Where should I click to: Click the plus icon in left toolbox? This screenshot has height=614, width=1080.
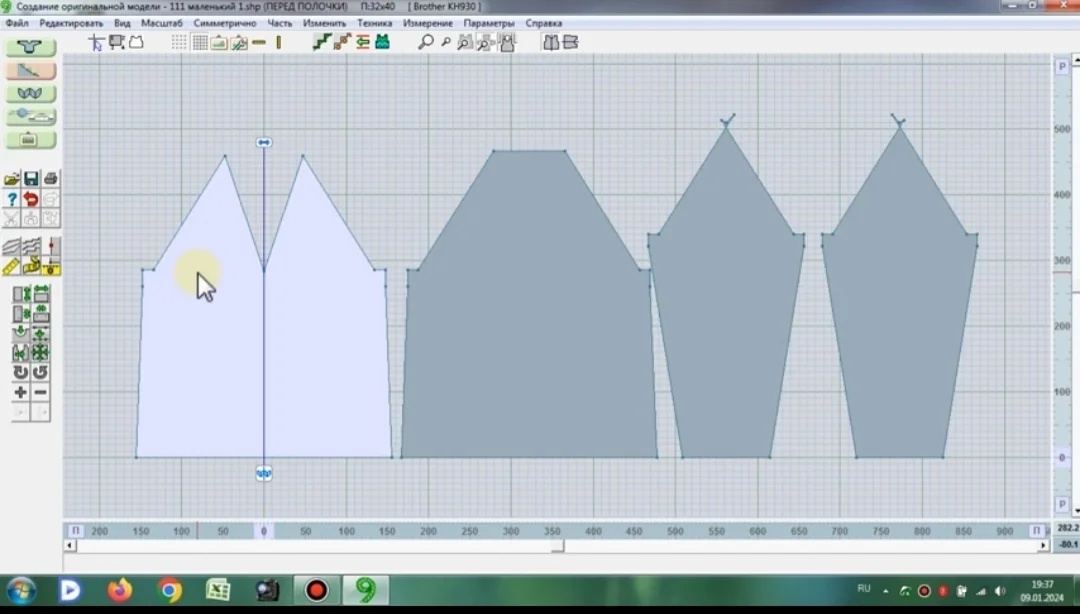[21, 392]
